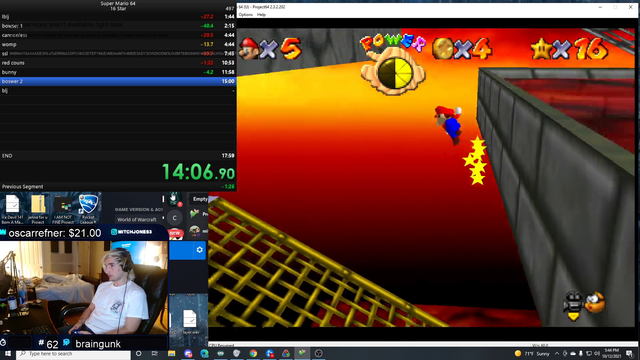
Task: Click the hand server icon with red badge
Action: click(175, 199)
